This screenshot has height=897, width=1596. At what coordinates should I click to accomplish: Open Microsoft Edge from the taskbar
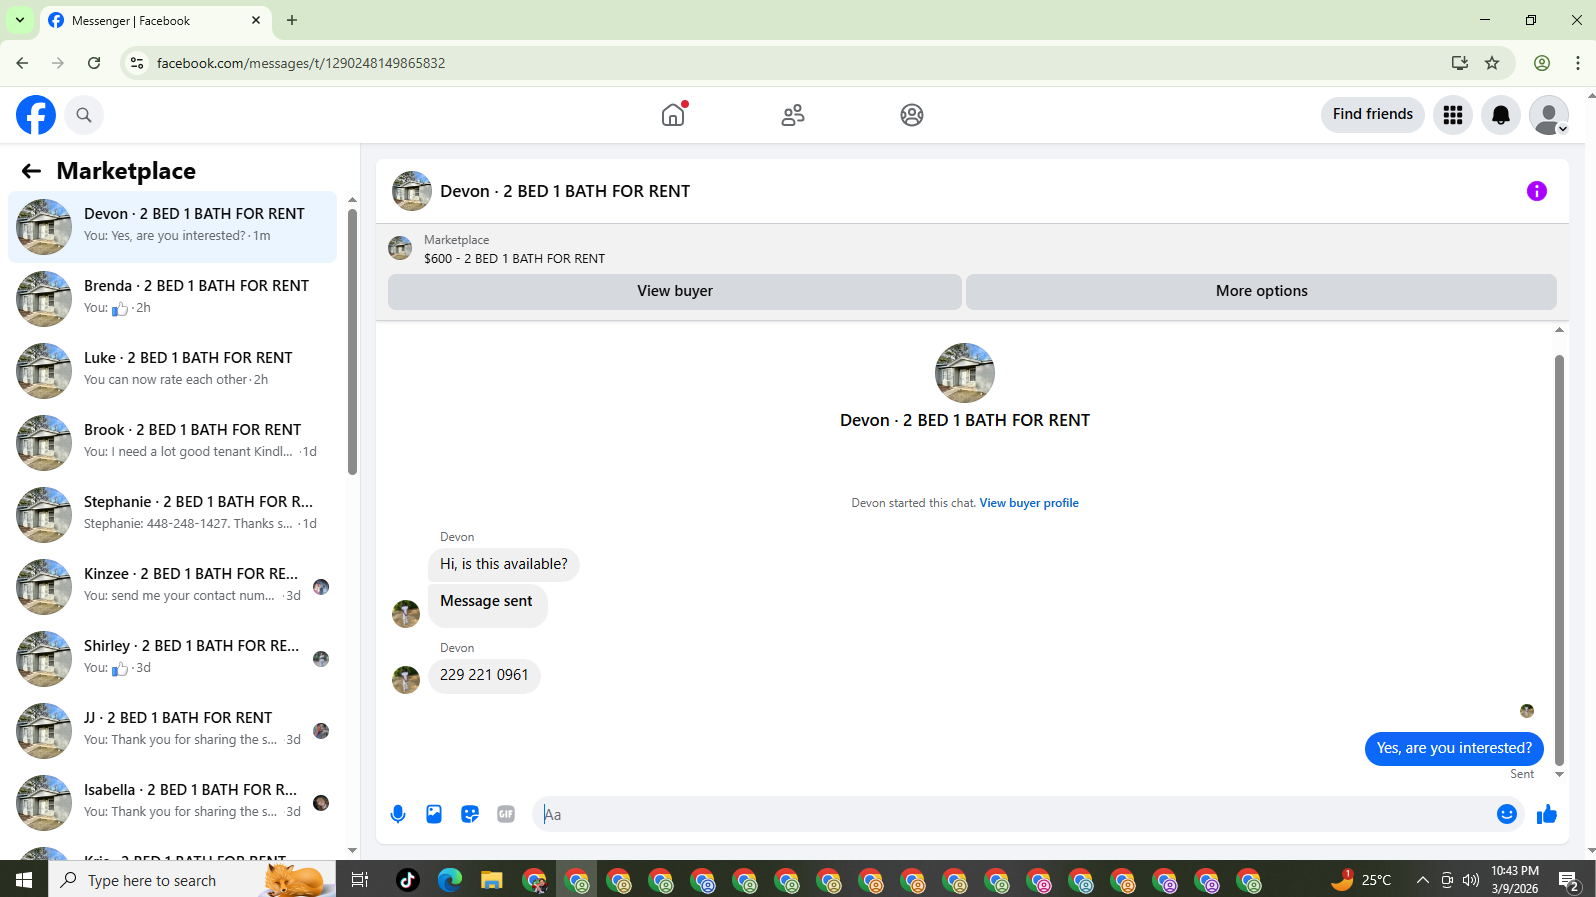click(x=450, y=880)
